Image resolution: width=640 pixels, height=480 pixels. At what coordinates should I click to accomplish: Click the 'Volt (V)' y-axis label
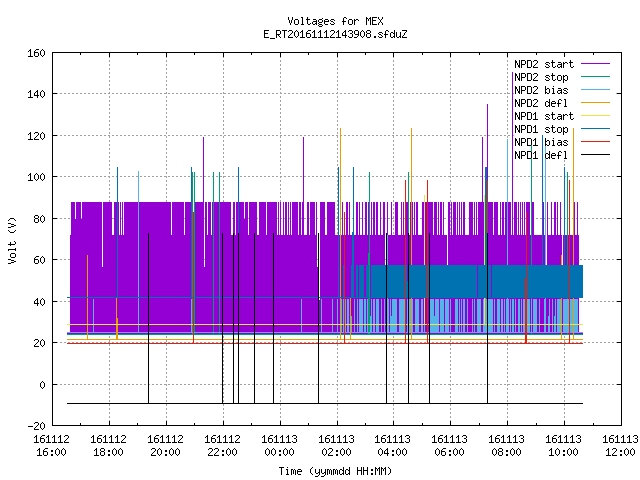click(12, 240)
